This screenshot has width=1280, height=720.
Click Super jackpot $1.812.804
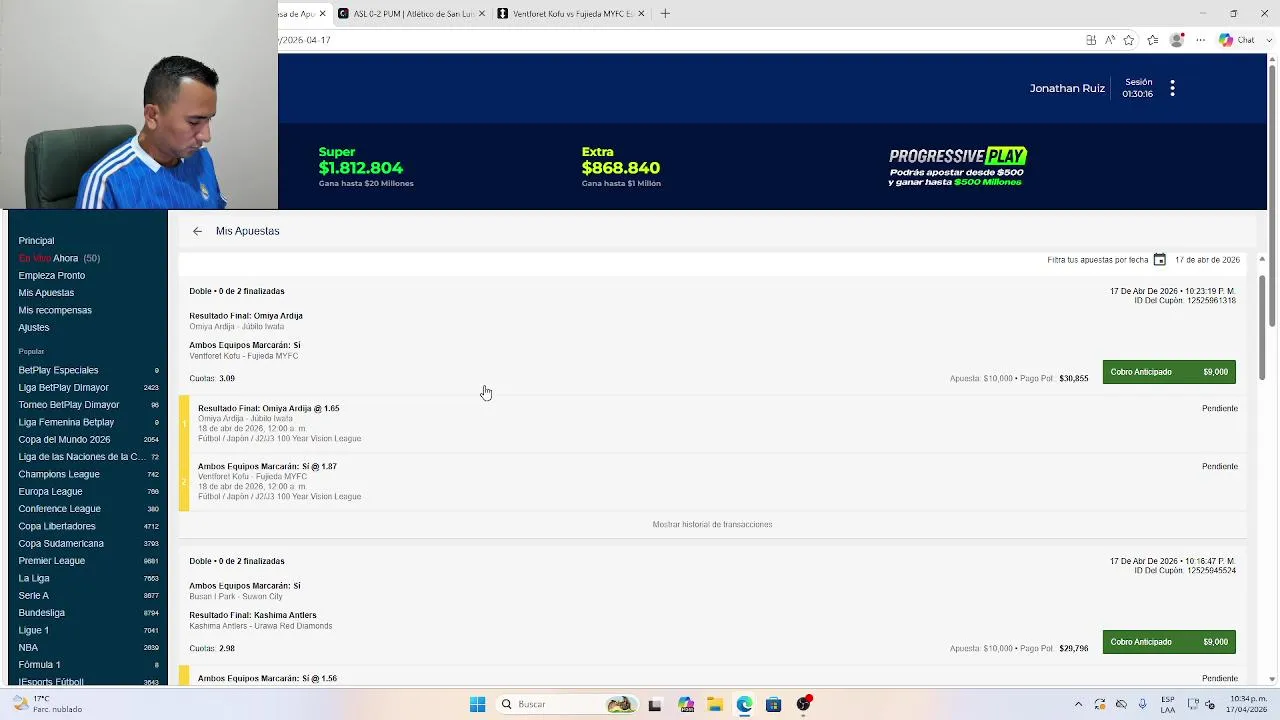365,167
